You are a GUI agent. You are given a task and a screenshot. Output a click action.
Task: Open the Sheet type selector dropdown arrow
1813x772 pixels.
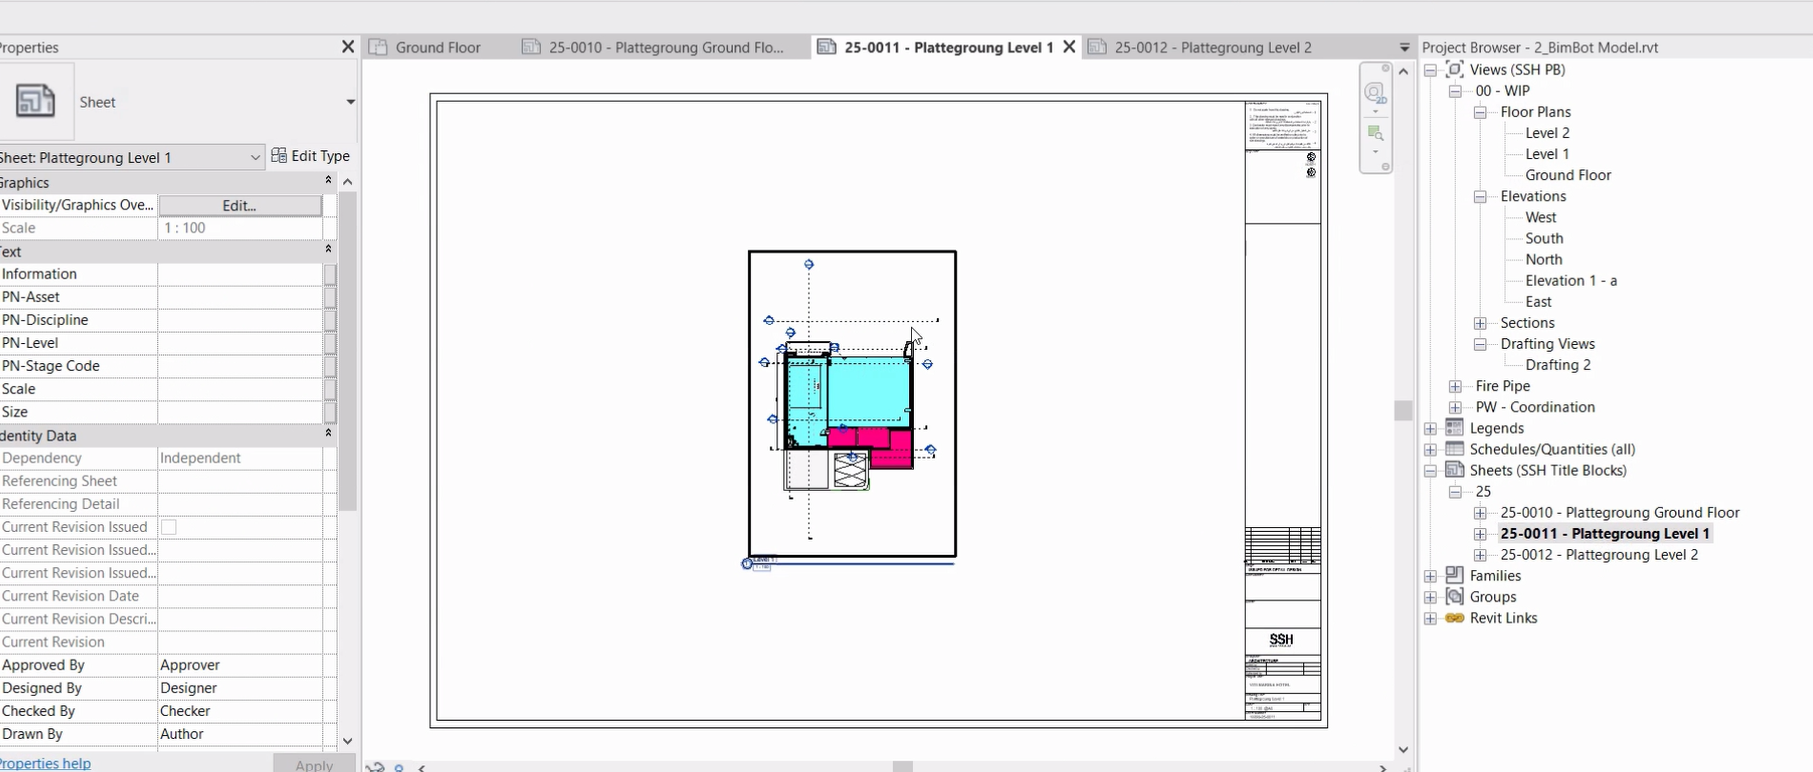point(350,102)
